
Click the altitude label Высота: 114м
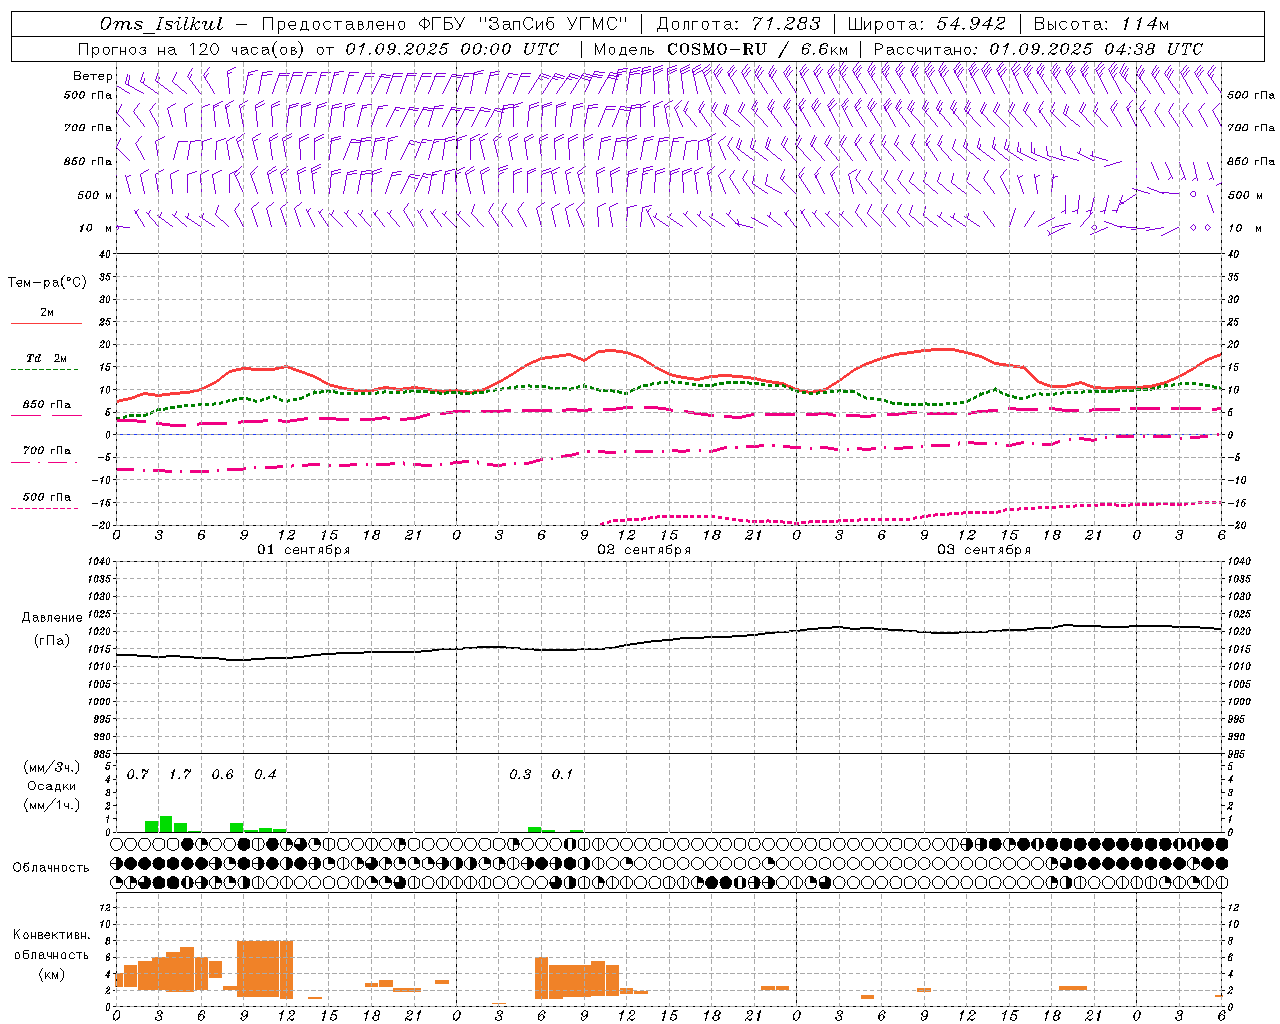1101,24
